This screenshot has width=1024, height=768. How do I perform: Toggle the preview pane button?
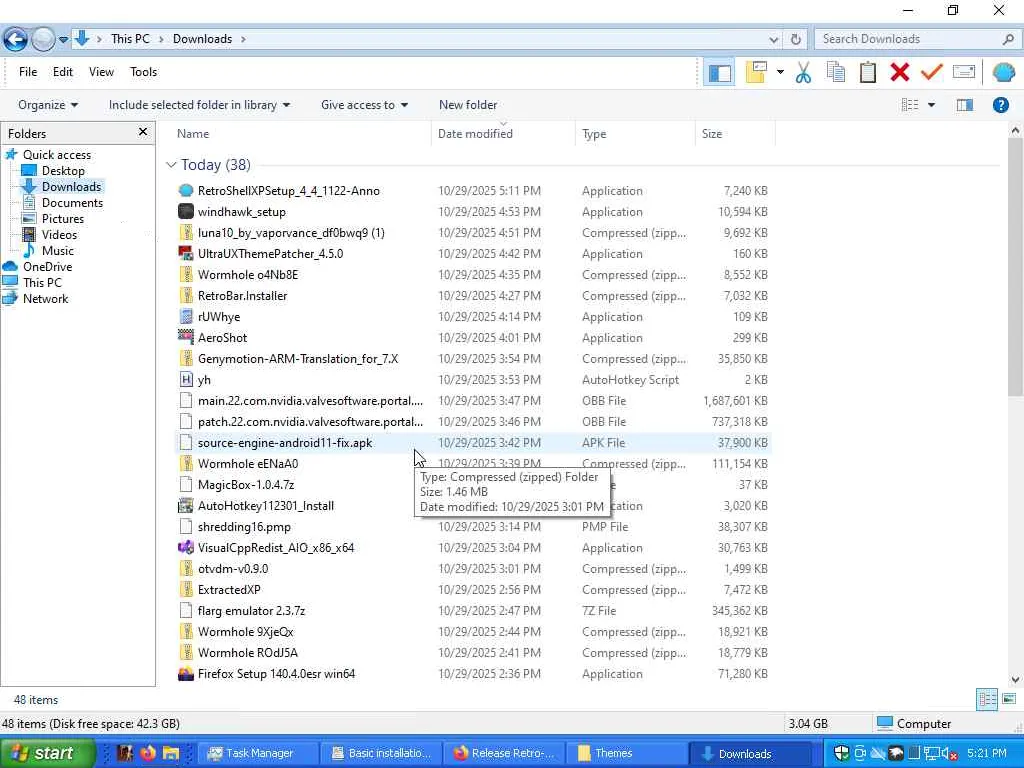(x=965, y=105)
